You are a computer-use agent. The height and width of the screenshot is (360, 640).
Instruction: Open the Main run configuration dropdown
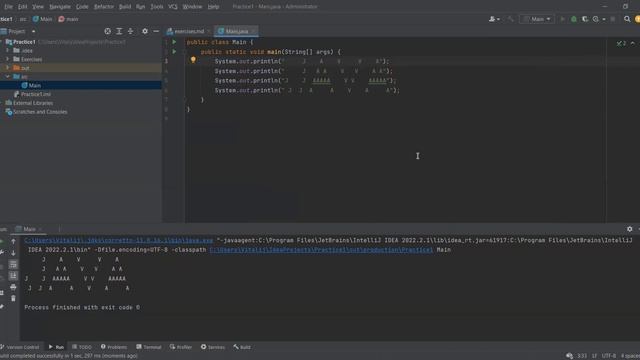[537, 19]
